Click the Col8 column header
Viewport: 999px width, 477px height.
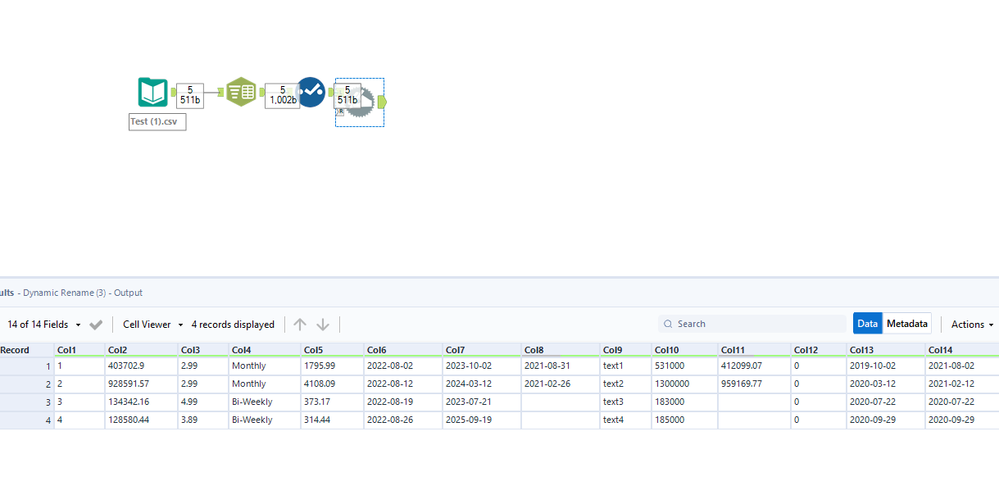coord(561,350)
